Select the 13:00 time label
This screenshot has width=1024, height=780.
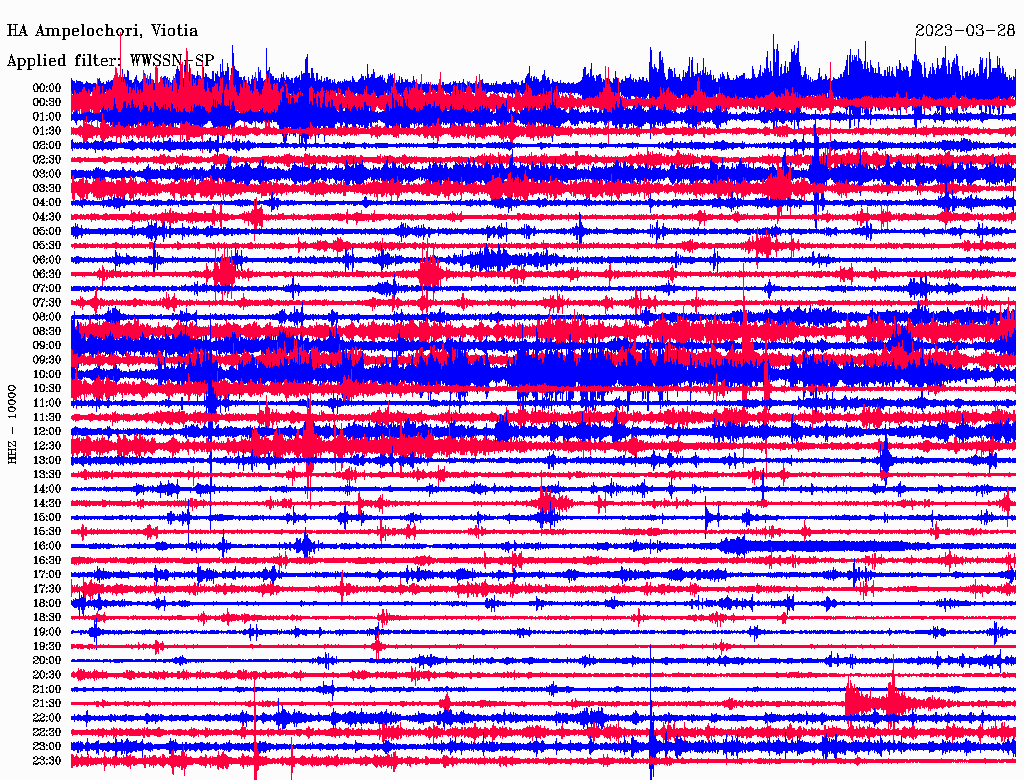tap(47, 461)
